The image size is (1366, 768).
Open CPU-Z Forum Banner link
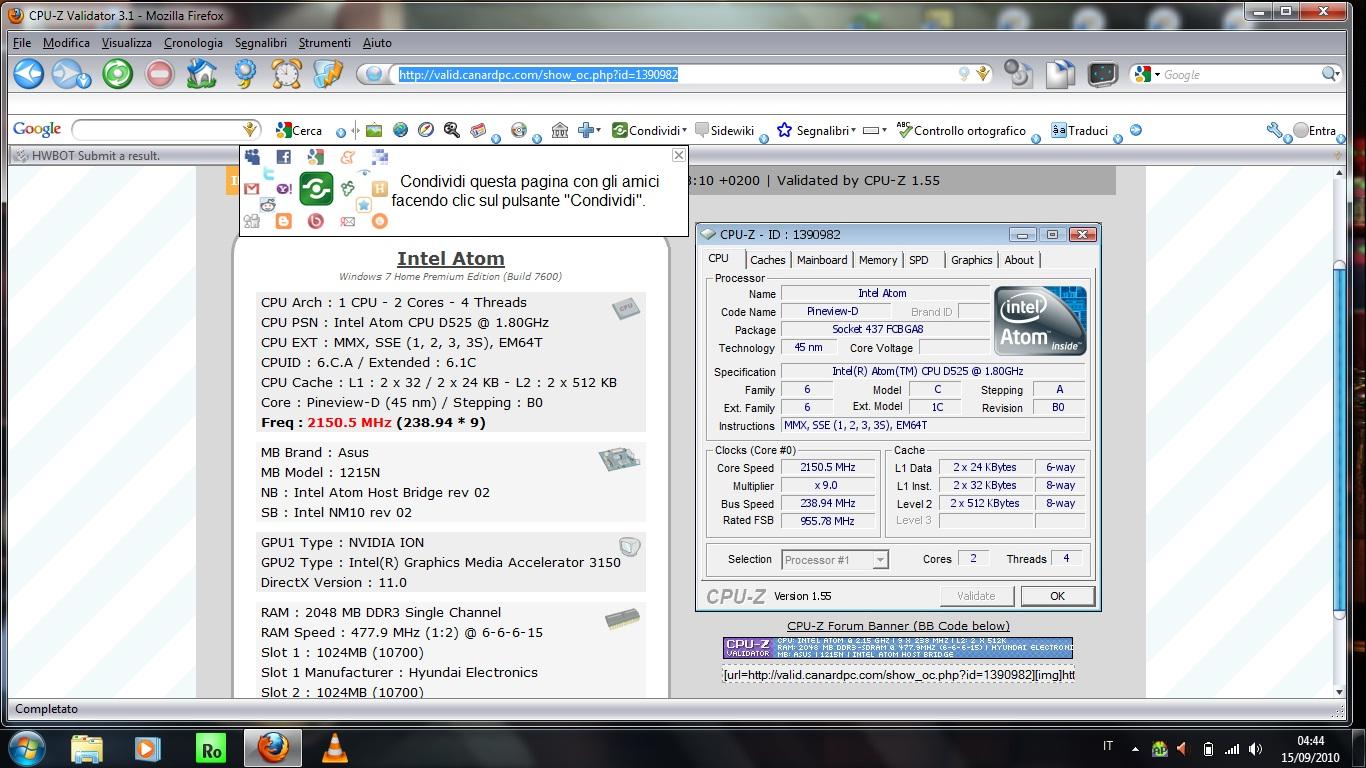tap(898, 626)
